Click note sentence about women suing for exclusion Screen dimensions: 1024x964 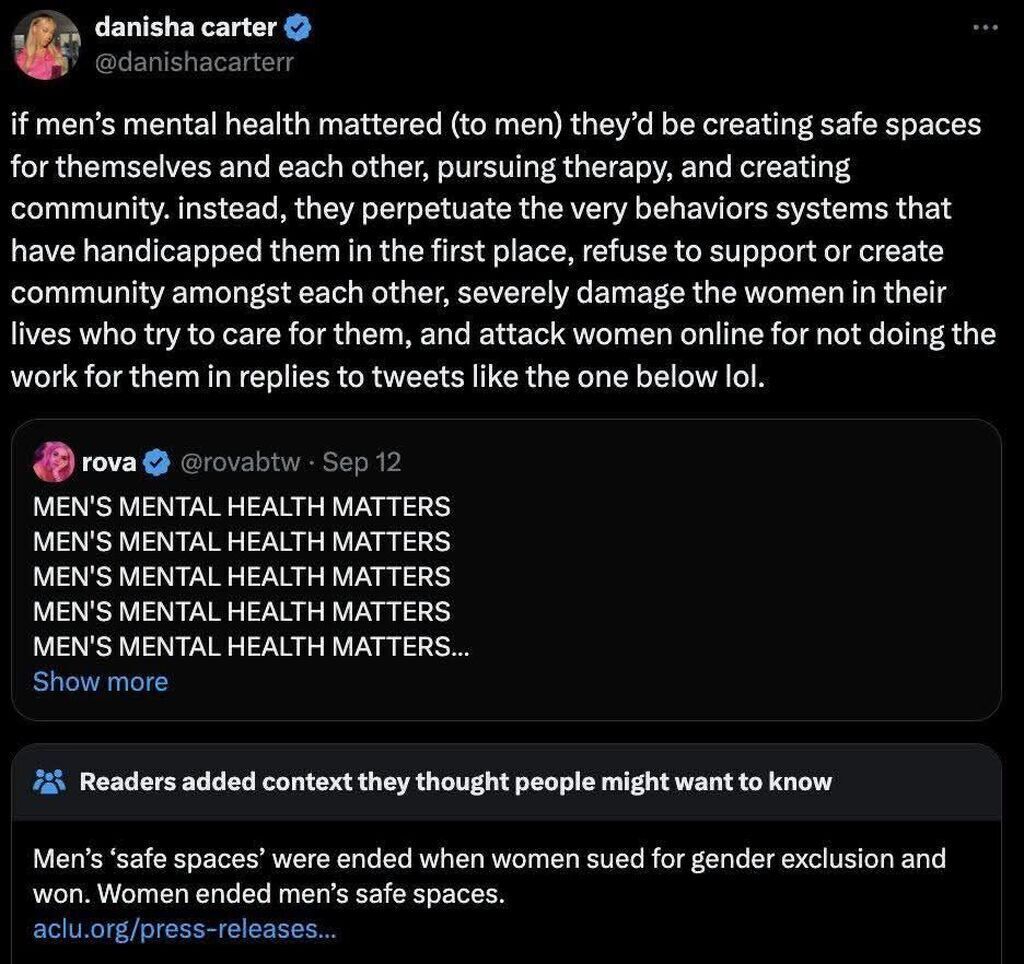pos(489,858)
